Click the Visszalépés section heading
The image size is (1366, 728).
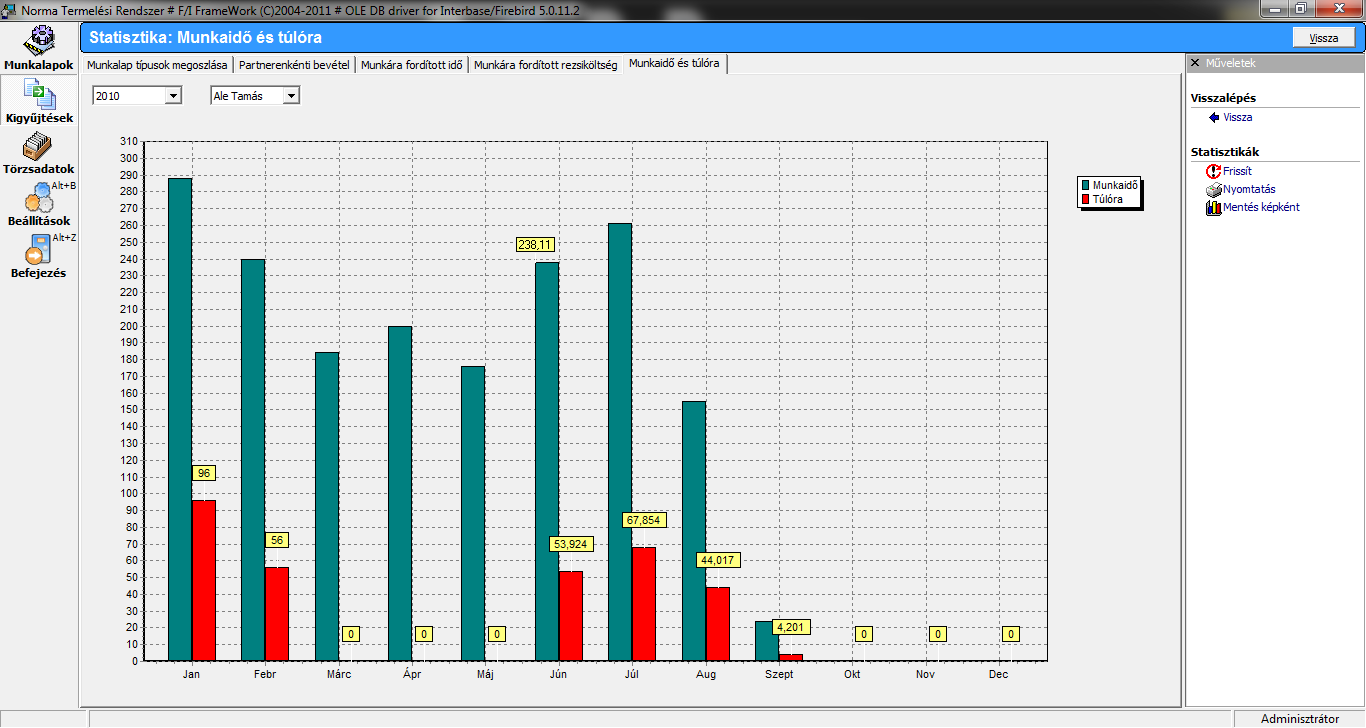click(1223, 98)
